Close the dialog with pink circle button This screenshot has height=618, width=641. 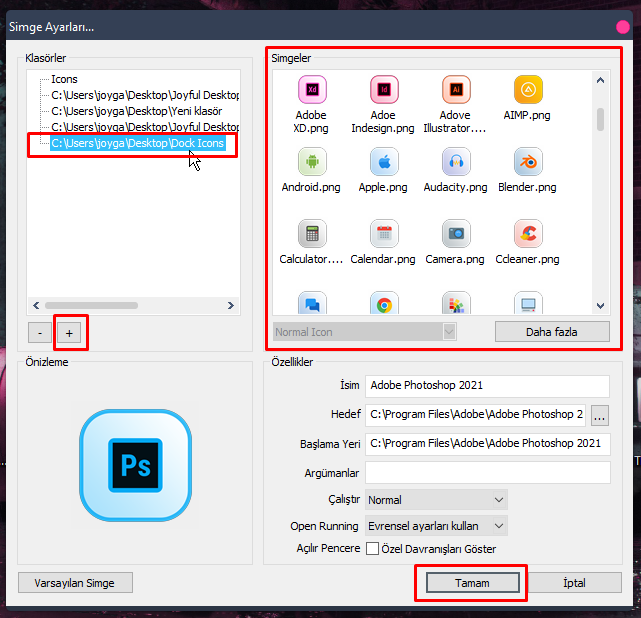tap(623, 27)
